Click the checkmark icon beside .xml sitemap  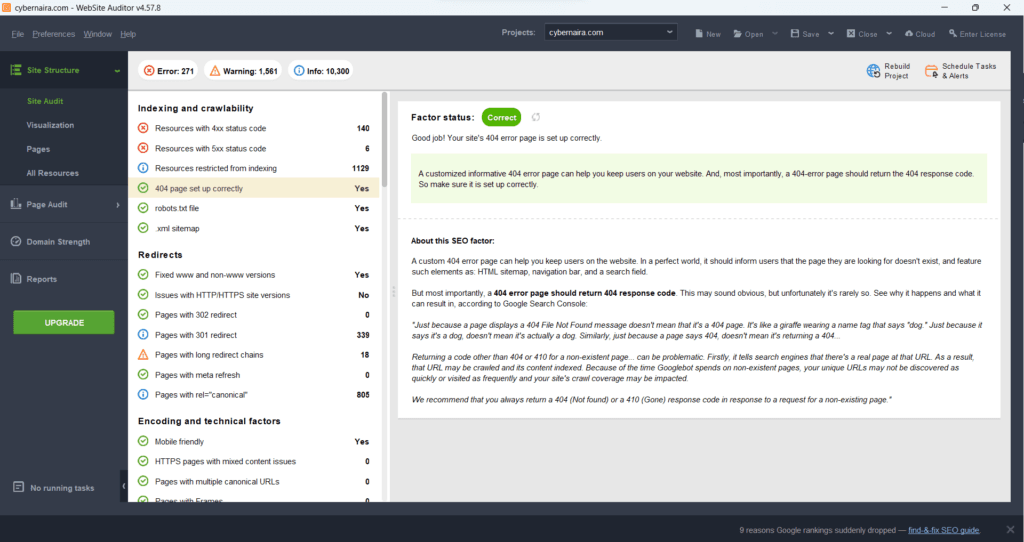click(143, 228)
